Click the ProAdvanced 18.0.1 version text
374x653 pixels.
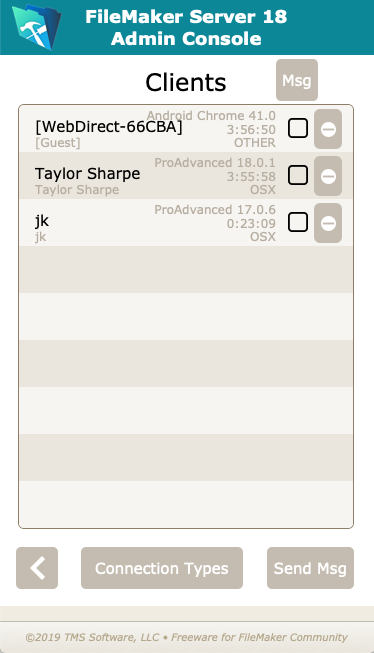215,162
